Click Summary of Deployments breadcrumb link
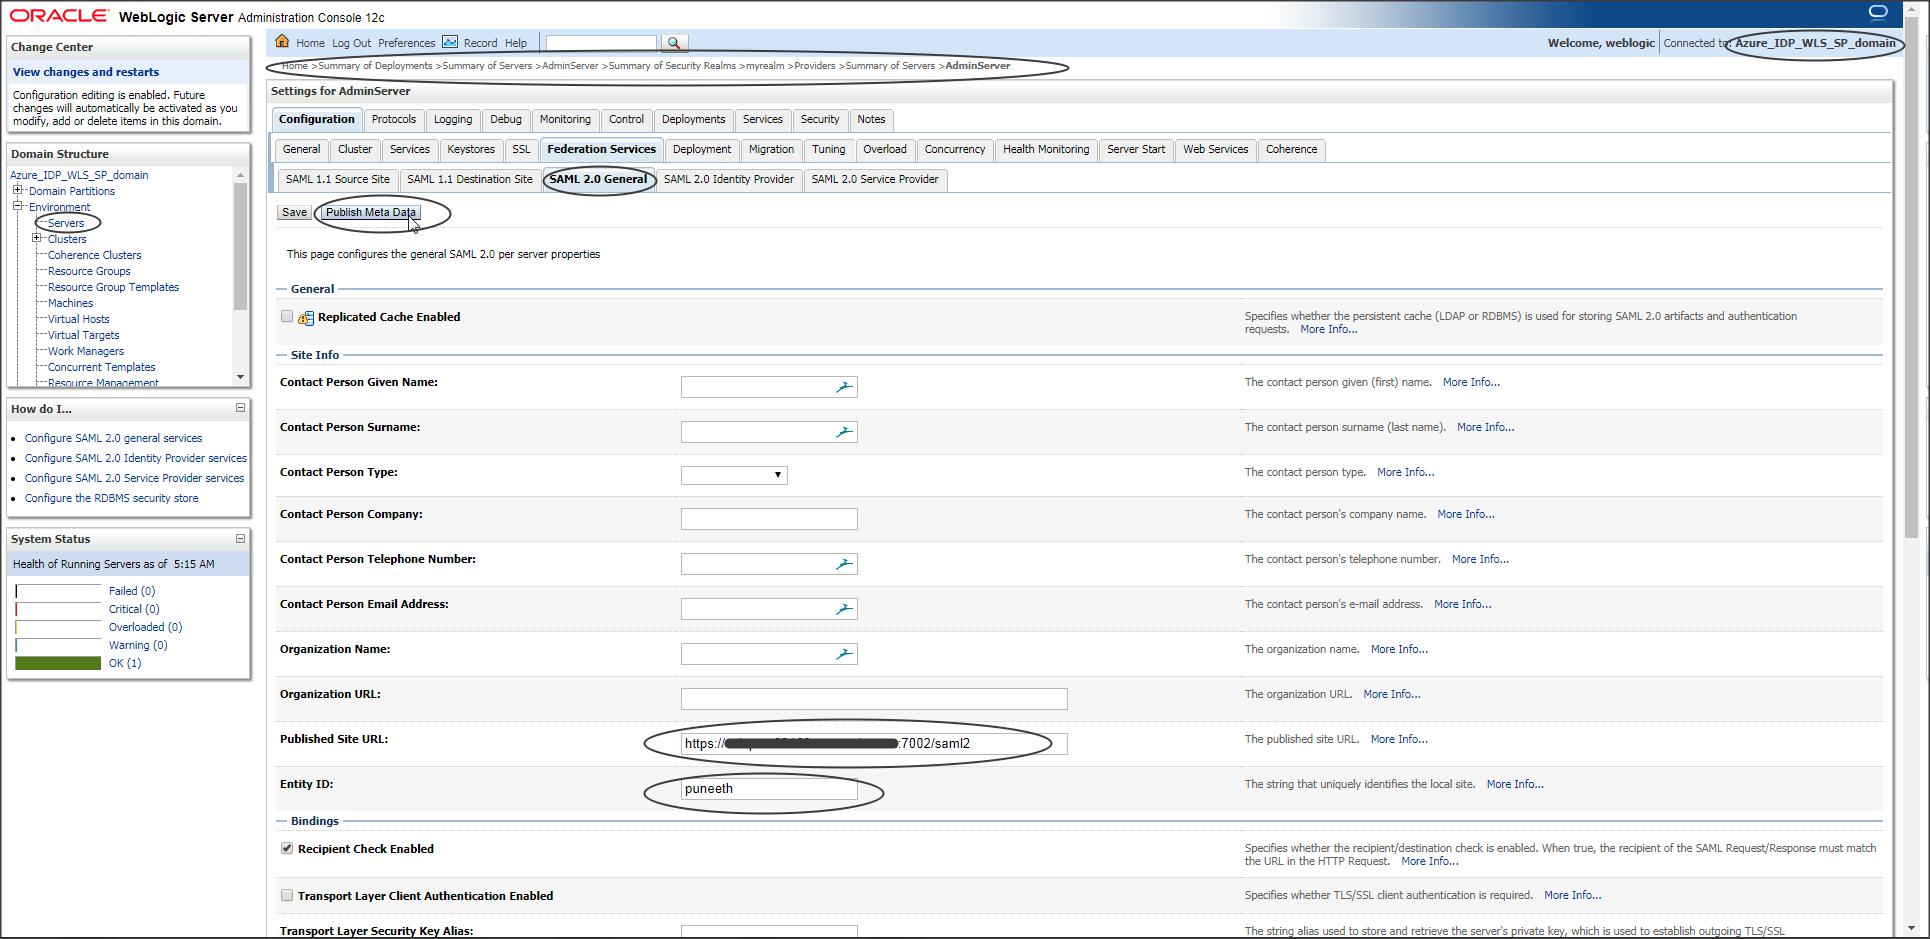Screen dimensions: 1930x939 375,66
